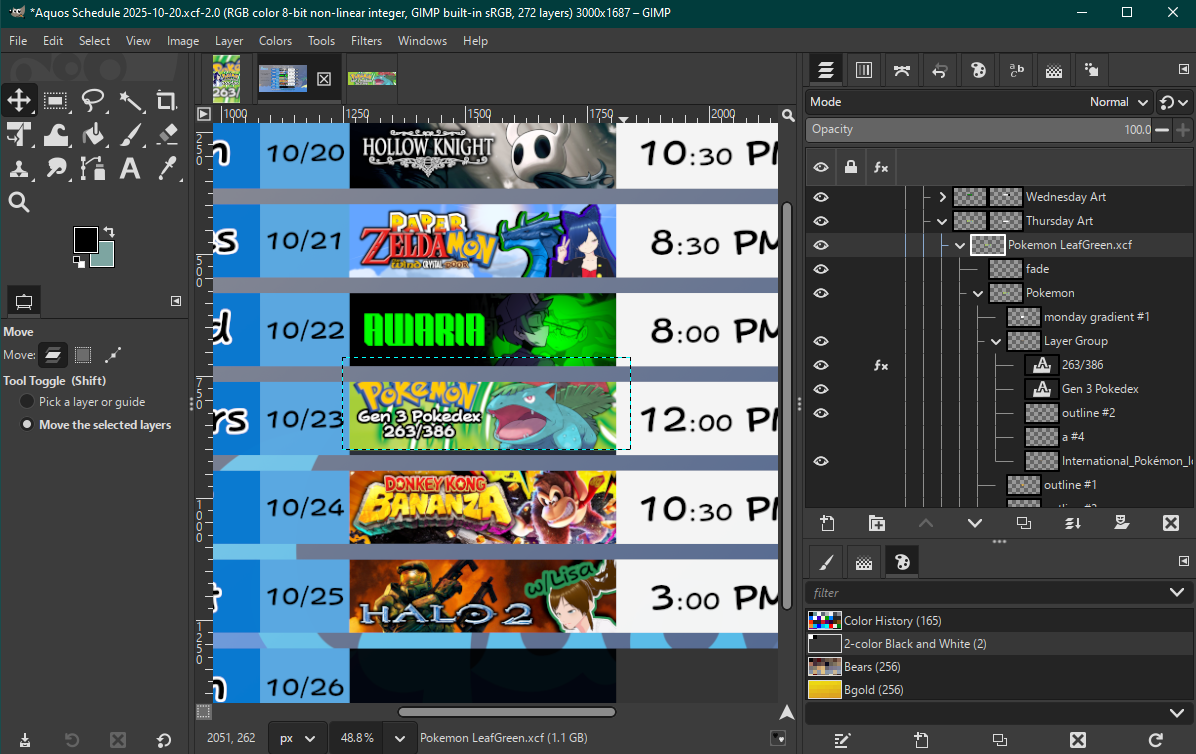
Task: Open the Colors menu
Action: (275, 41)
